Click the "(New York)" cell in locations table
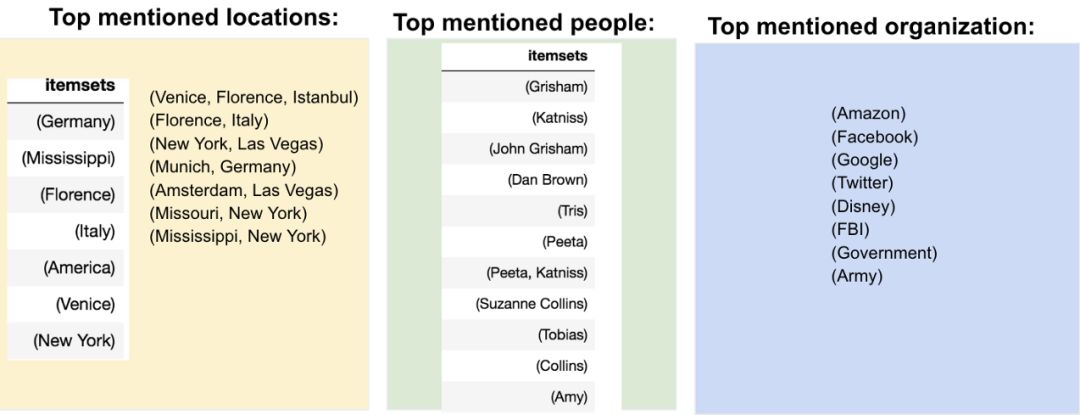 pos(74,340)
